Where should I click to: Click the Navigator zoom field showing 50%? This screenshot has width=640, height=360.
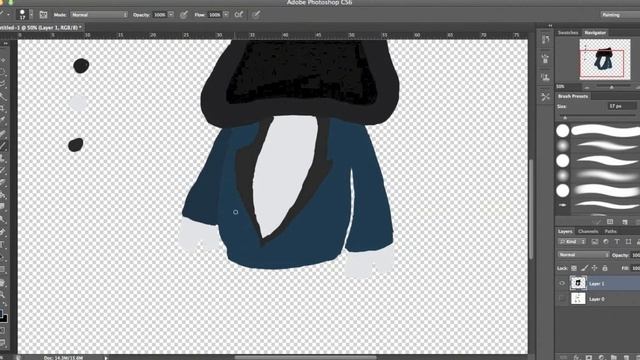[568, 87]
